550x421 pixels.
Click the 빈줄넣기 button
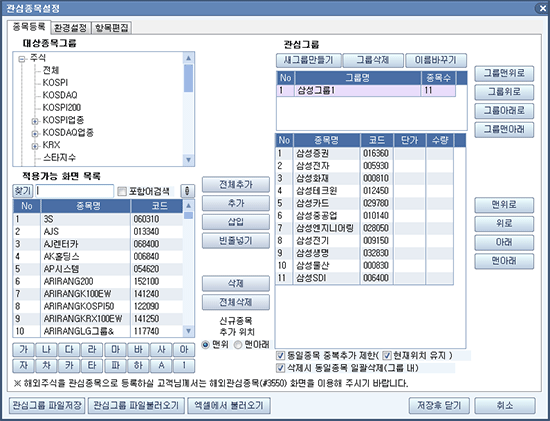coord(236,241)
